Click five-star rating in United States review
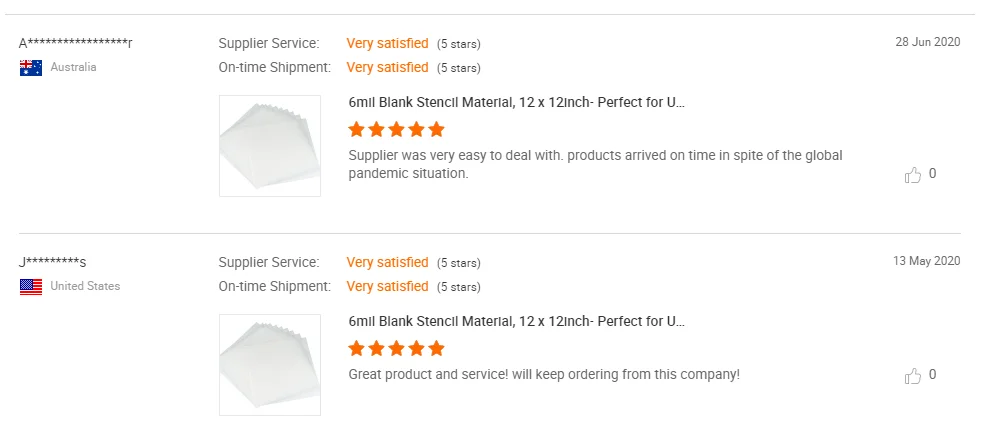Screen dimensions: 989x443 (x=396, y=349)
